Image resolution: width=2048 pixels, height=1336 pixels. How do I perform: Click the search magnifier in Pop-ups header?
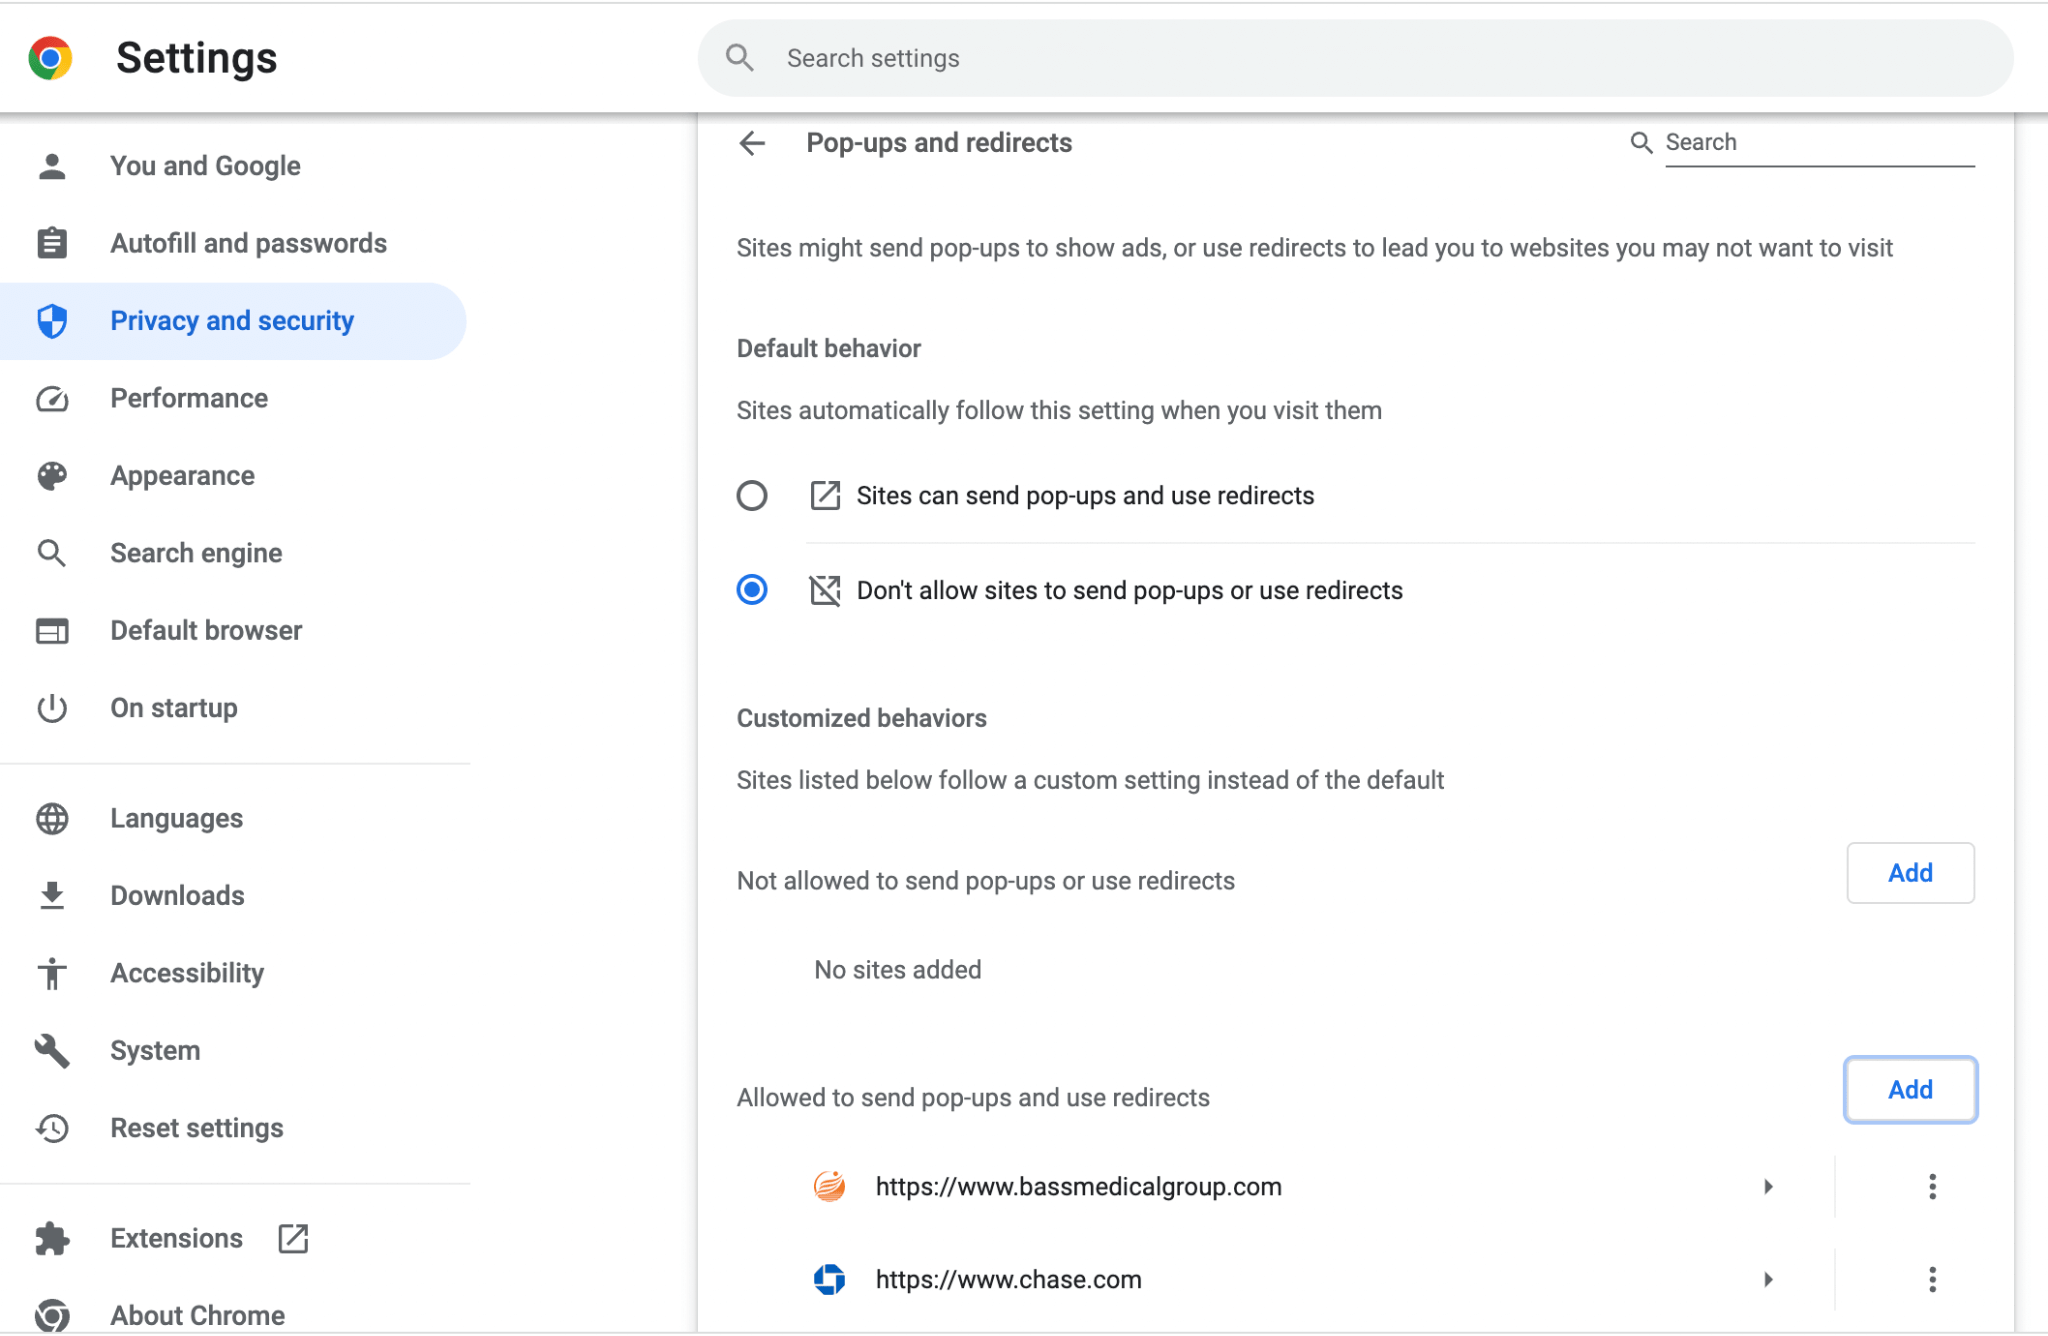point(1640,142)
